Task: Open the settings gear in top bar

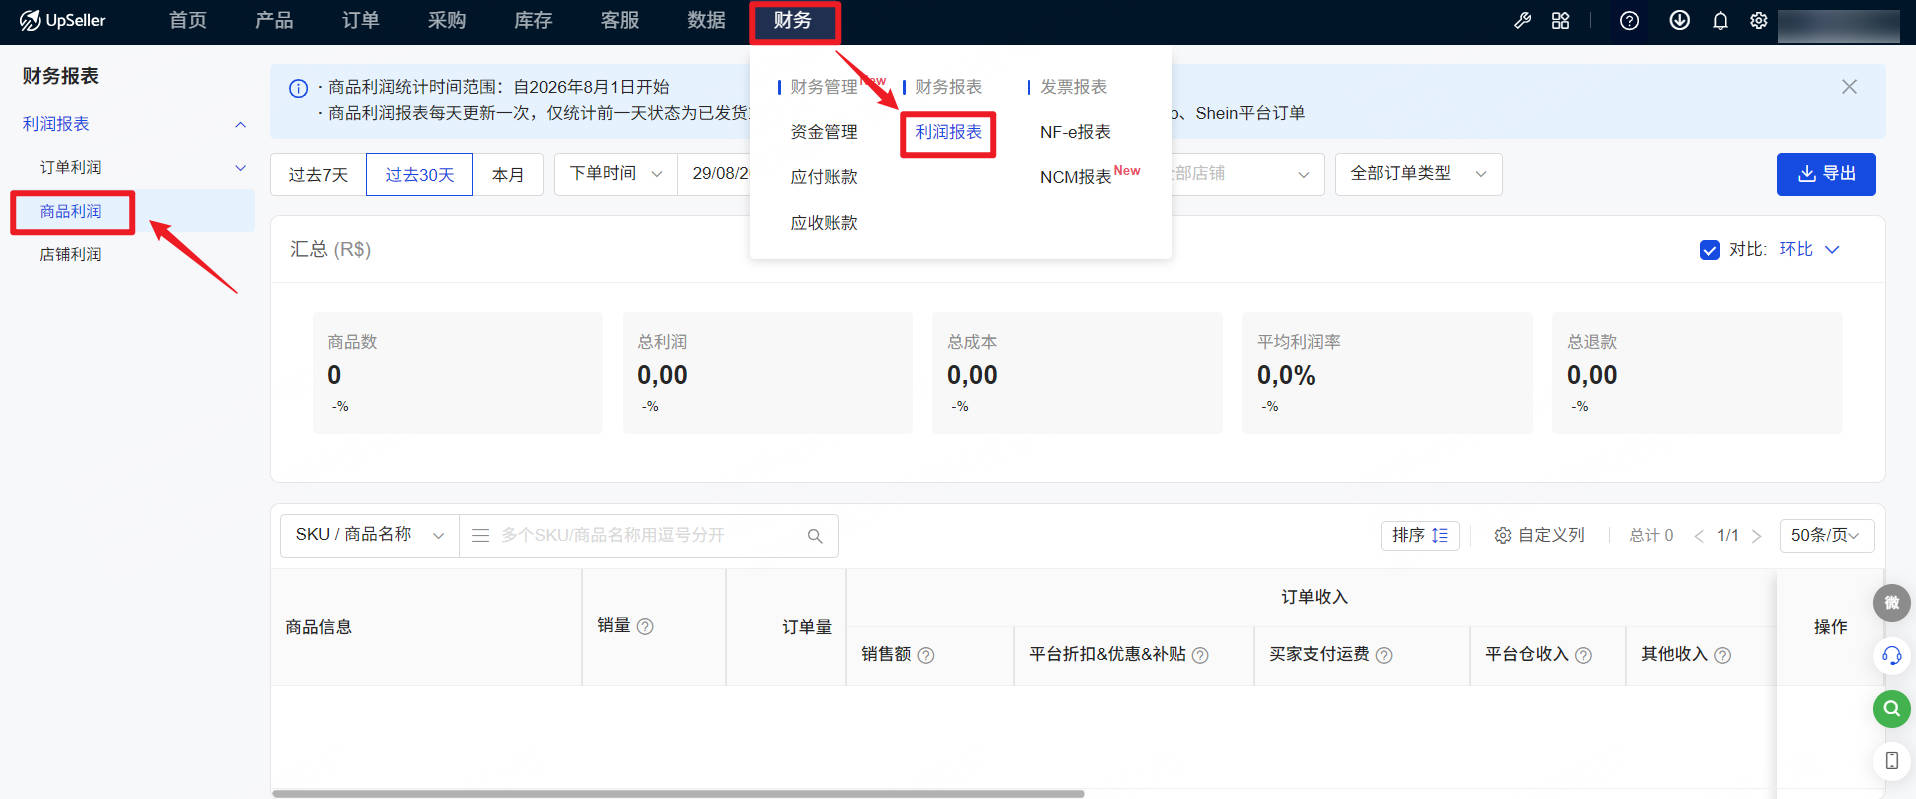Action: click(1758, 20)
